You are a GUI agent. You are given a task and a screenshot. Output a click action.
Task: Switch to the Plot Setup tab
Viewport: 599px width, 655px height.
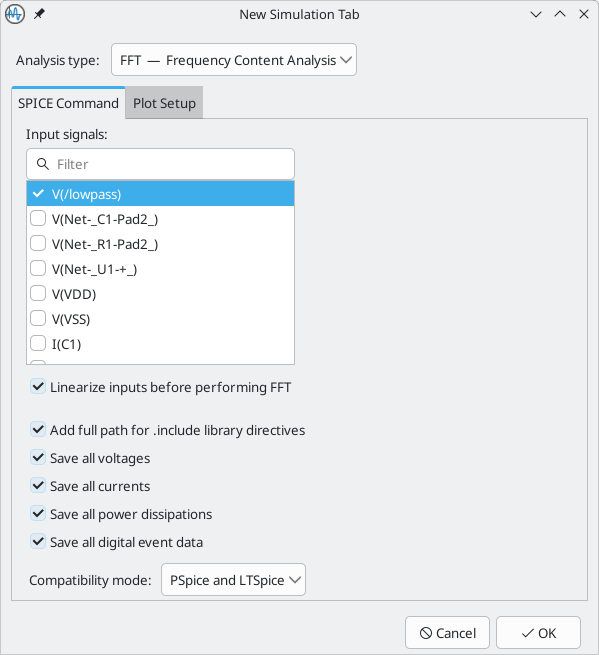pos(164,103)
